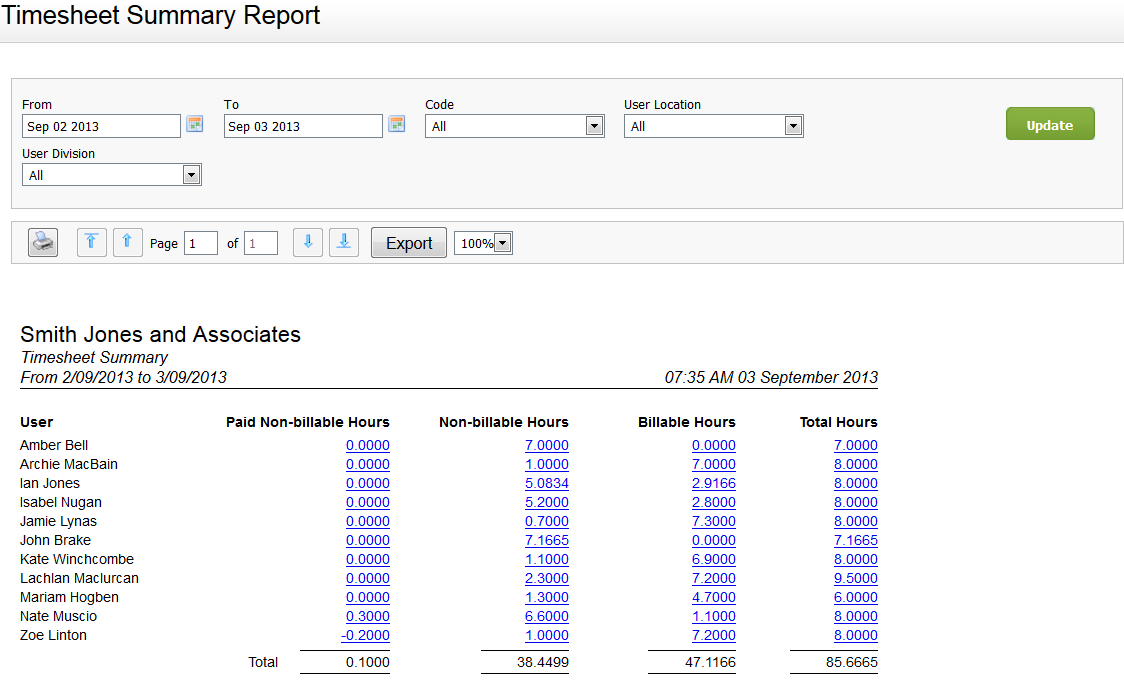The height and width of the screenshot is (680, 1124).
Task: Click Ian Jones's Non-billable Hours value
Action: pyautogui.click(x=546, y=483)
